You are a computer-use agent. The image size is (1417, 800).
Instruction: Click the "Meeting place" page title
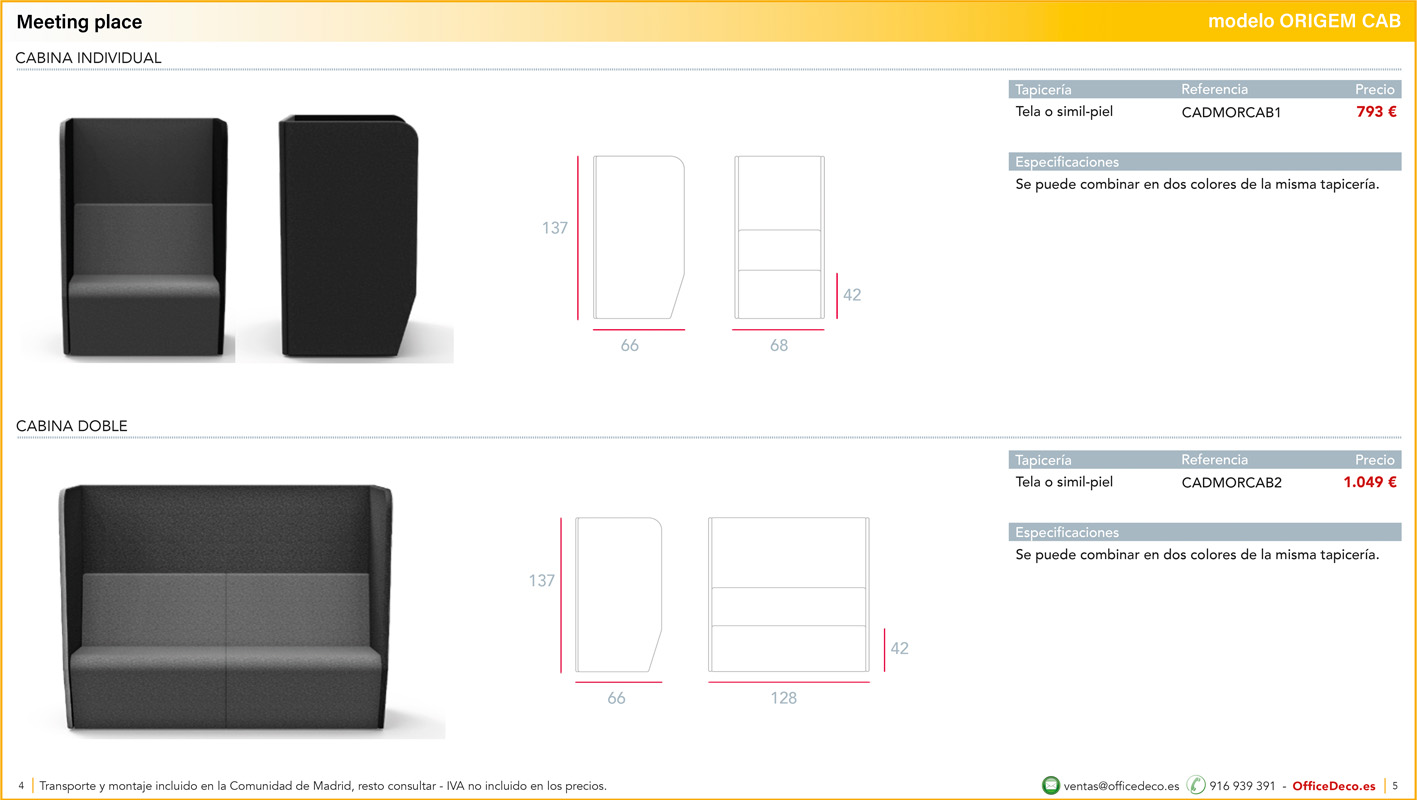click(x=79, y=22)
